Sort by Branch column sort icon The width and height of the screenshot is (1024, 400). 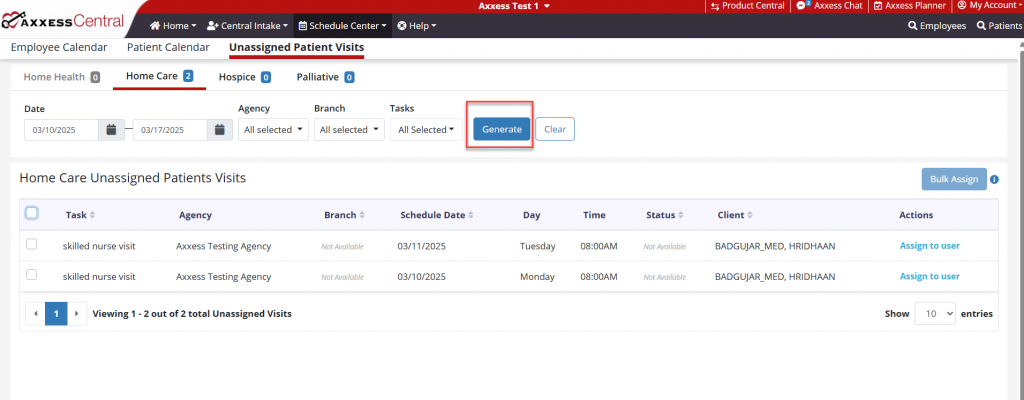(362, 215)
